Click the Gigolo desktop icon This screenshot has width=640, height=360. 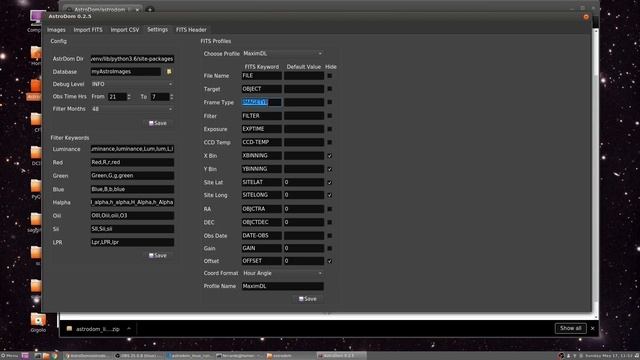(38, 322)
